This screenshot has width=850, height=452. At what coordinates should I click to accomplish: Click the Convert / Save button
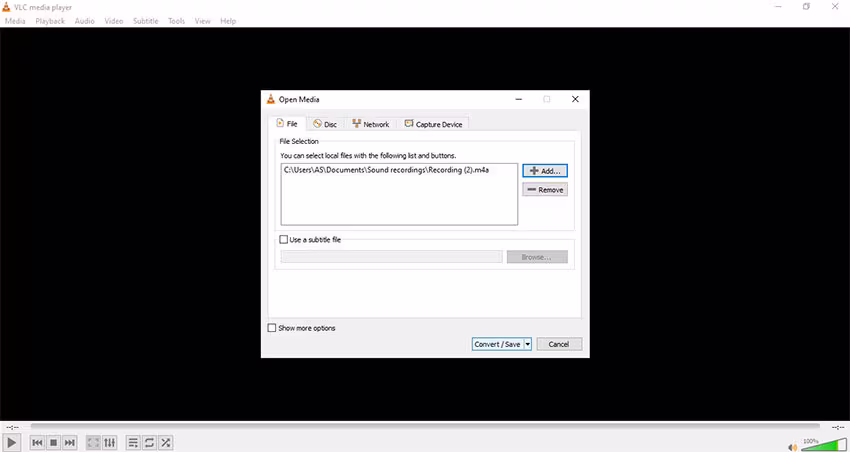tap(497, 344)
